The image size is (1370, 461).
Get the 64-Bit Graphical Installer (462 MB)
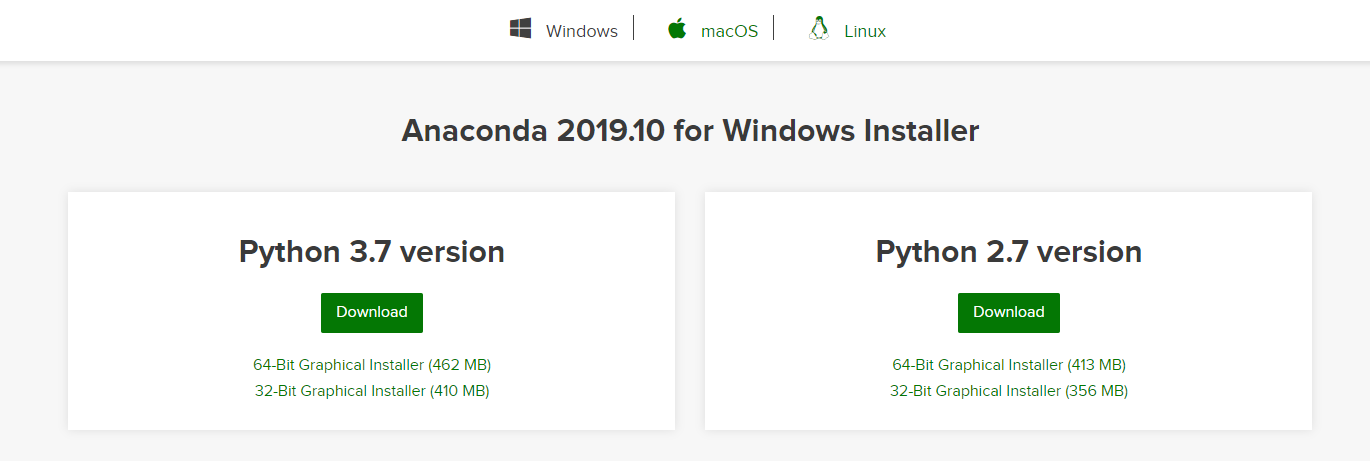372,365
